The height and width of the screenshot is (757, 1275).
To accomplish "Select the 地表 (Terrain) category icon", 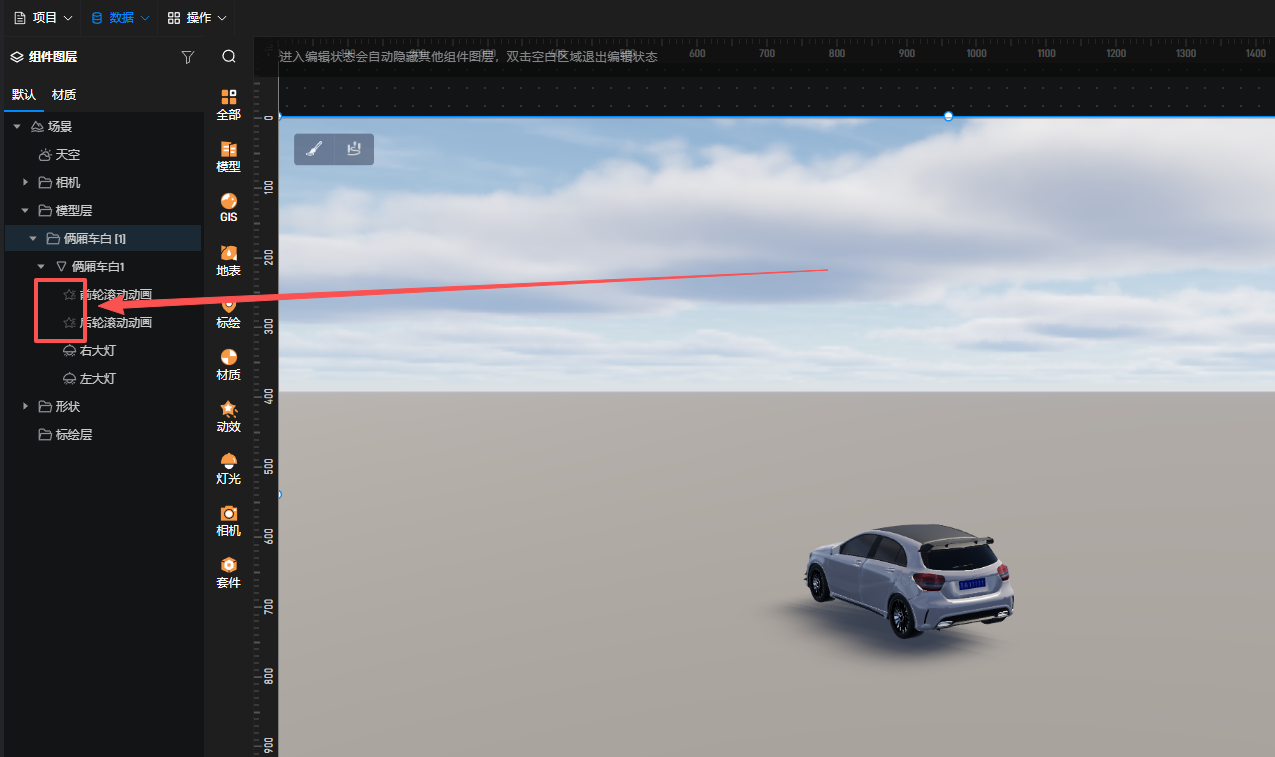I will coord(228,259).
